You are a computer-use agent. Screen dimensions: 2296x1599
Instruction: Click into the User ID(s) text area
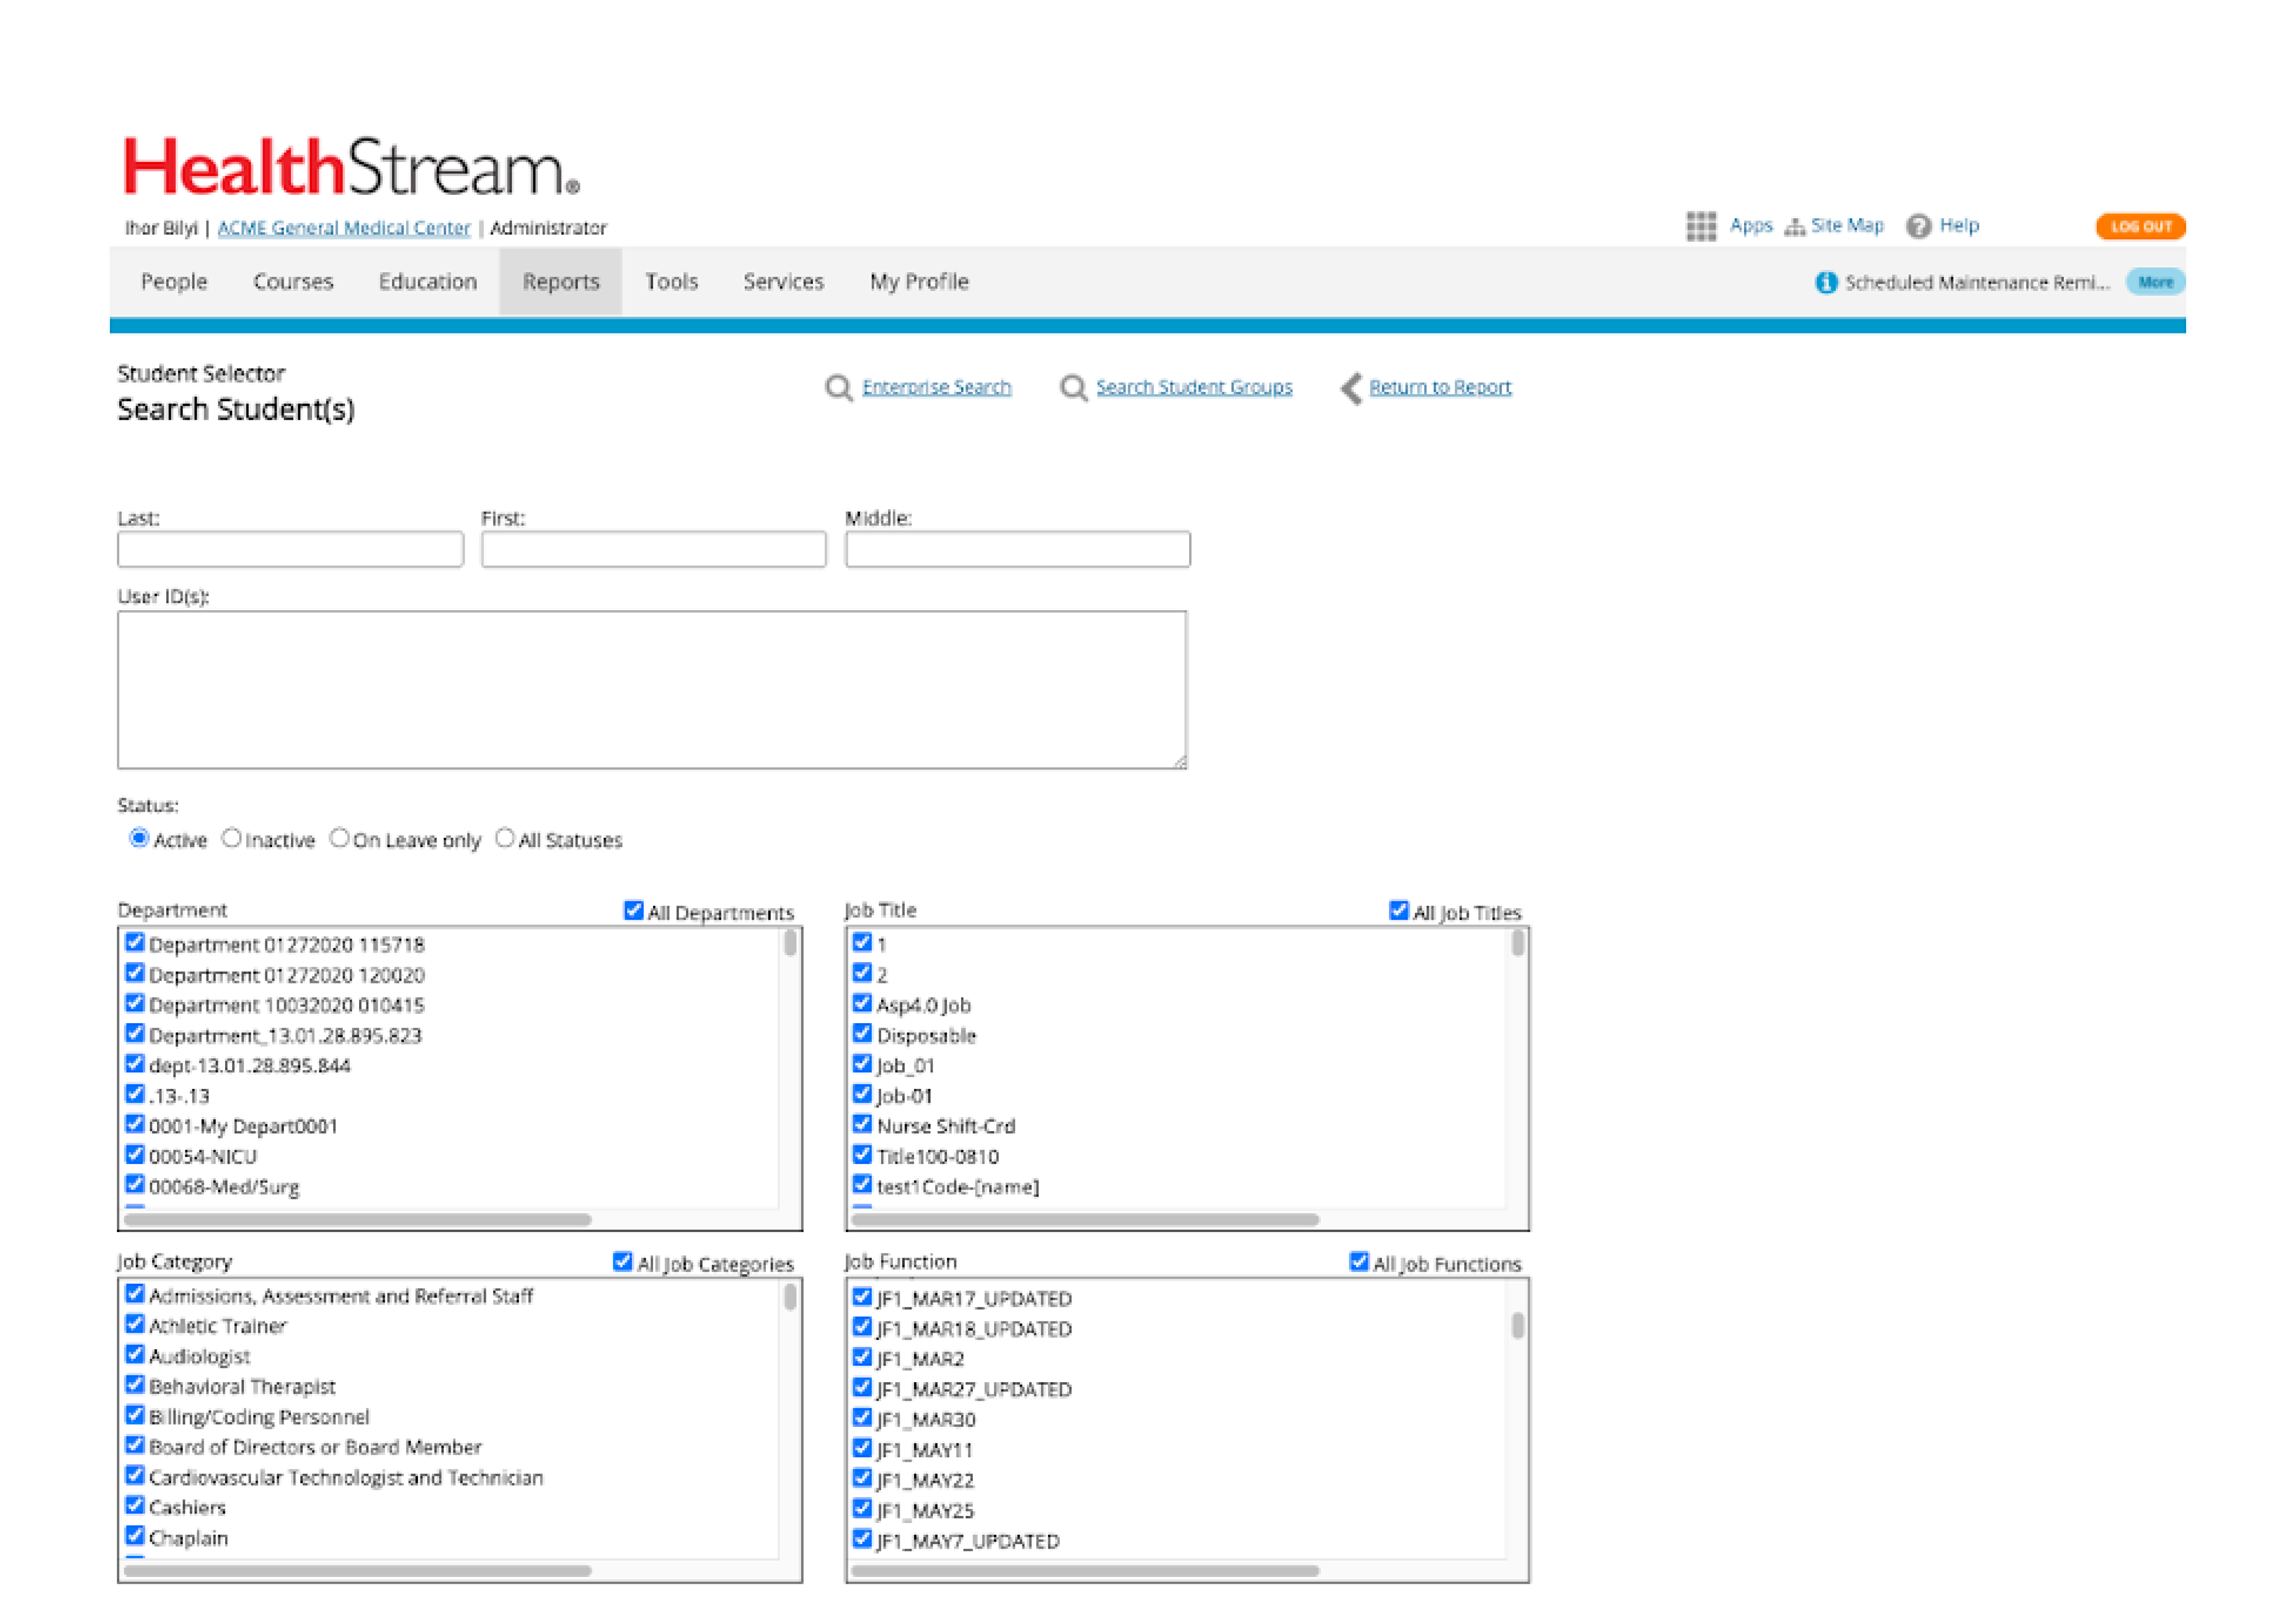point(651,690)
